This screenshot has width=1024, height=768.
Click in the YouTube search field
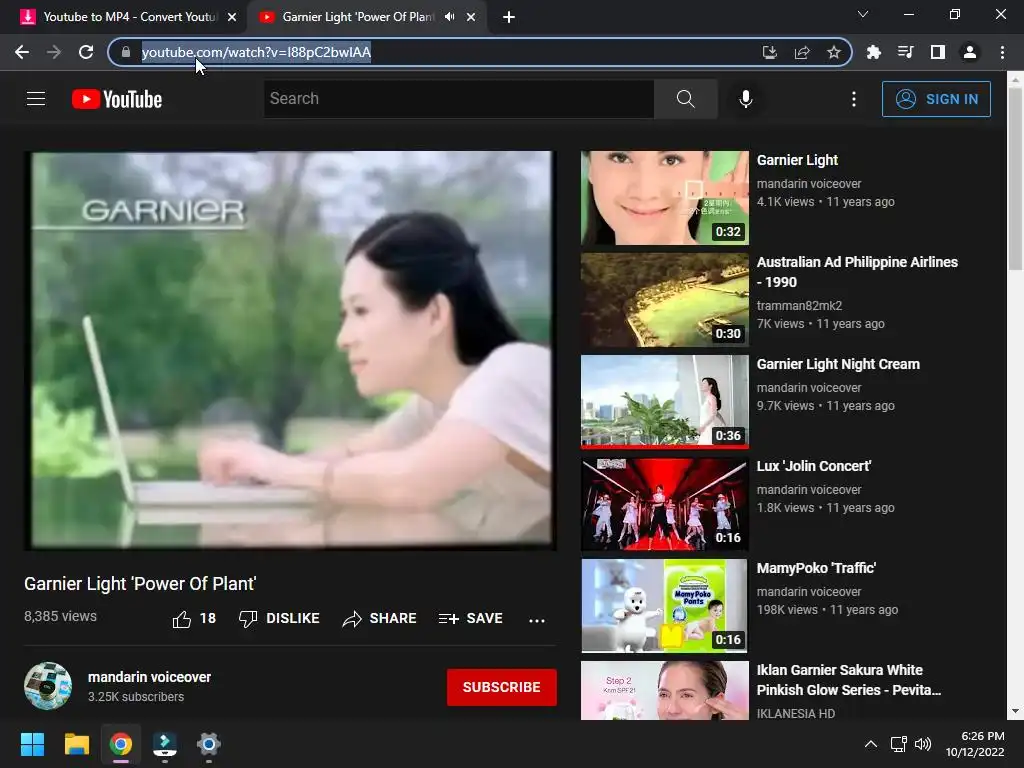458,99
